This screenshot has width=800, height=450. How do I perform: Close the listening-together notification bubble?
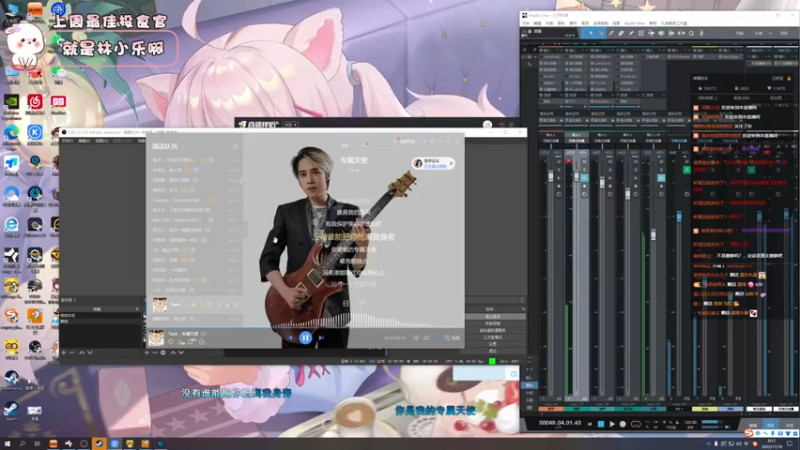451,163
